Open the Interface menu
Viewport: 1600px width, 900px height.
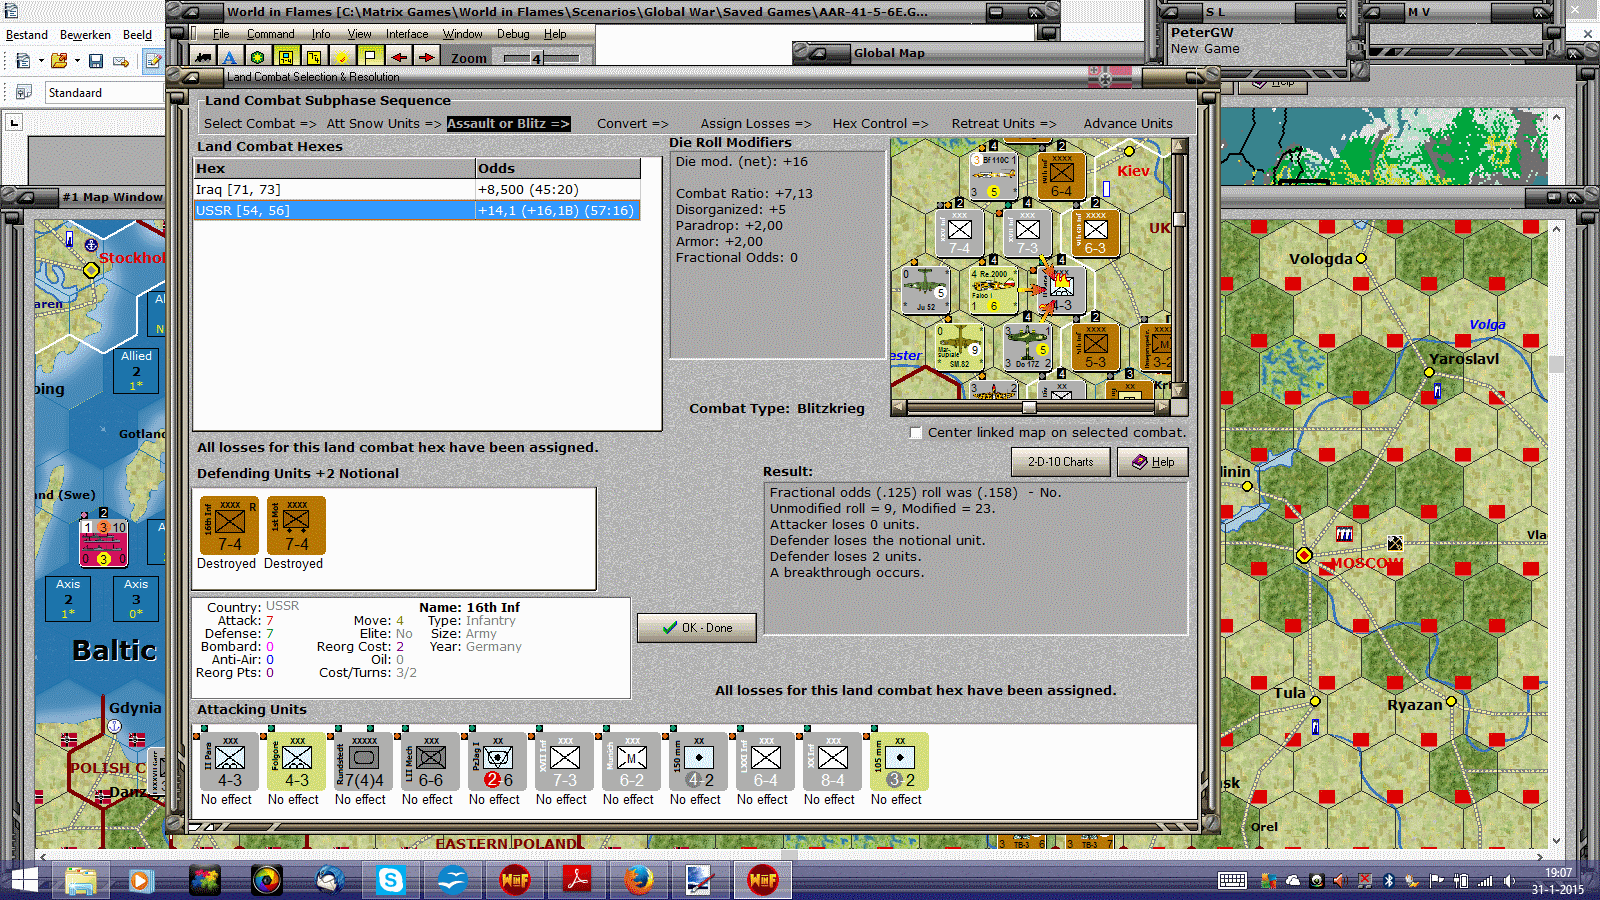(407, 34)
